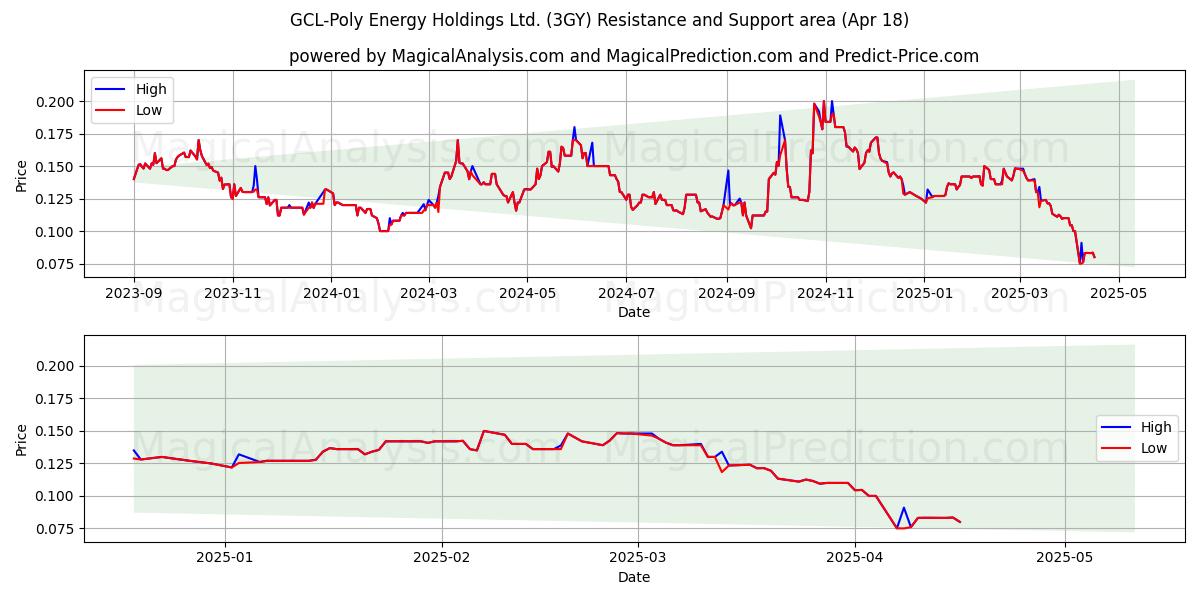Click the '2024-11' tick label
The height and width of the screenshot is (600, 1200).
825,293
